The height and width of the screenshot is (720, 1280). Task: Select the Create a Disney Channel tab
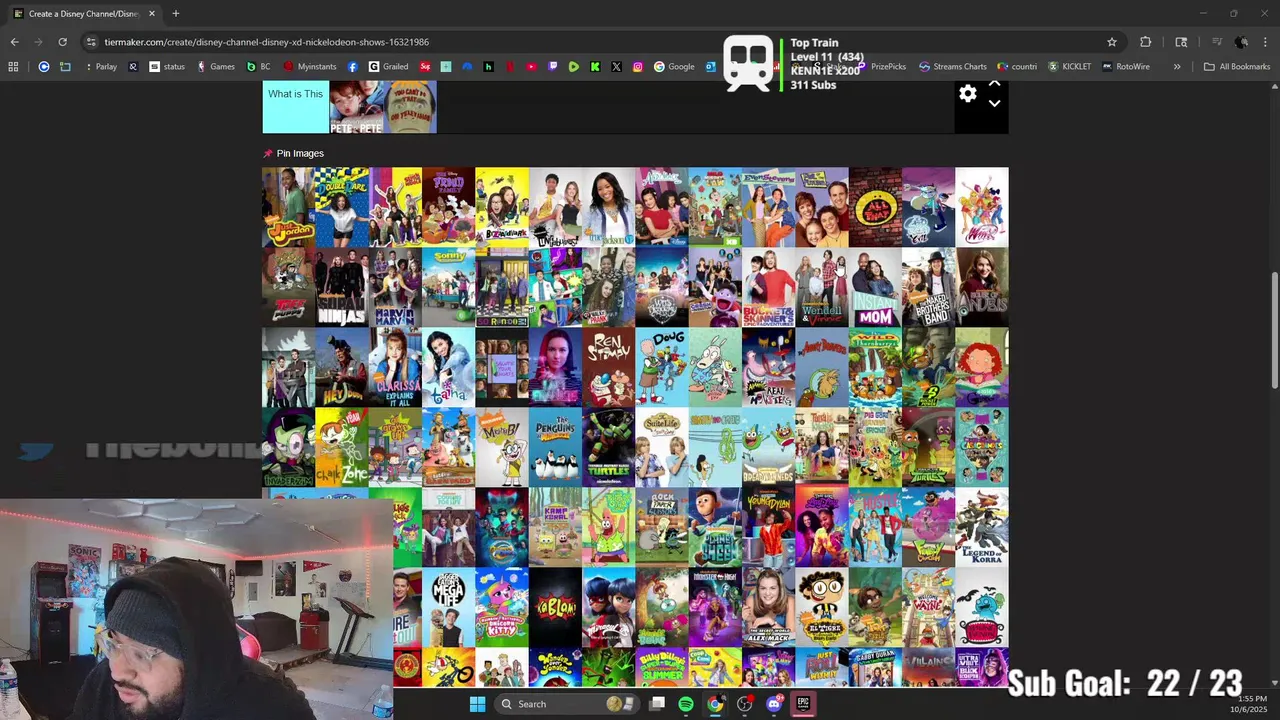pos(82,14)
